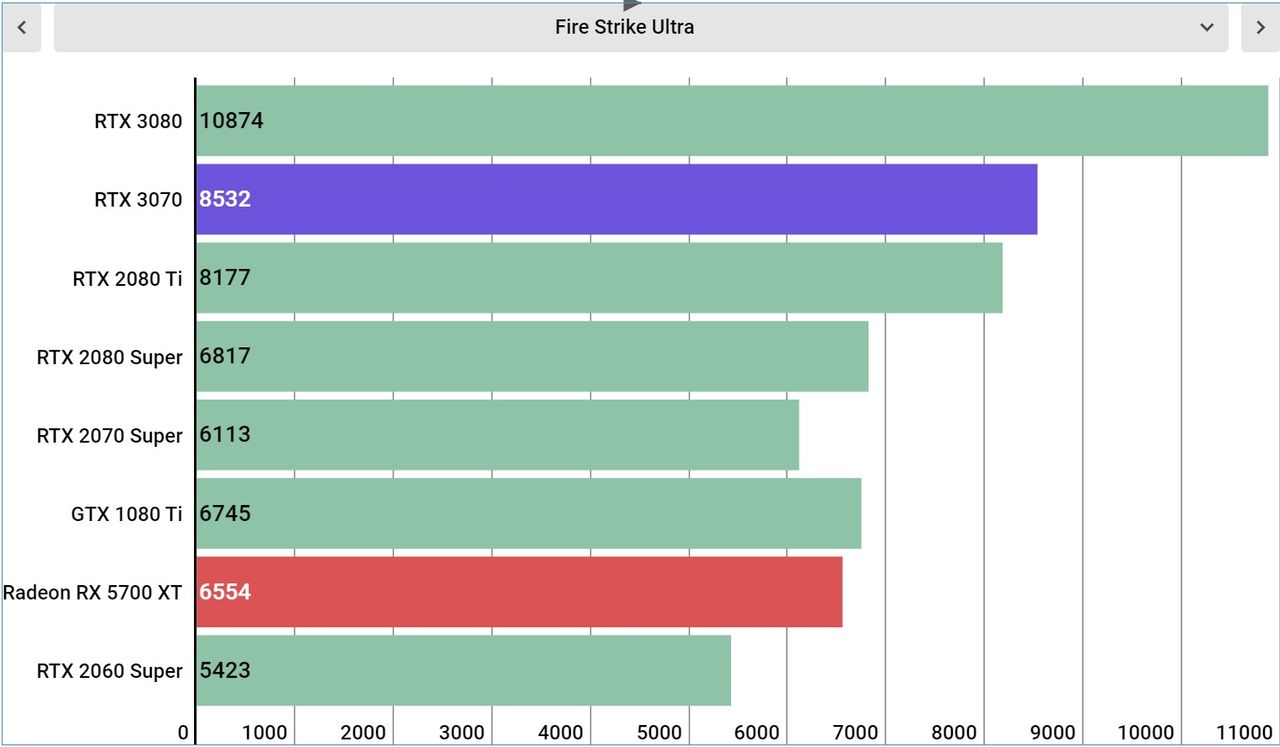The image size is (1280, 747).
Task: Click the score value 10874
Action: point(231,121)
